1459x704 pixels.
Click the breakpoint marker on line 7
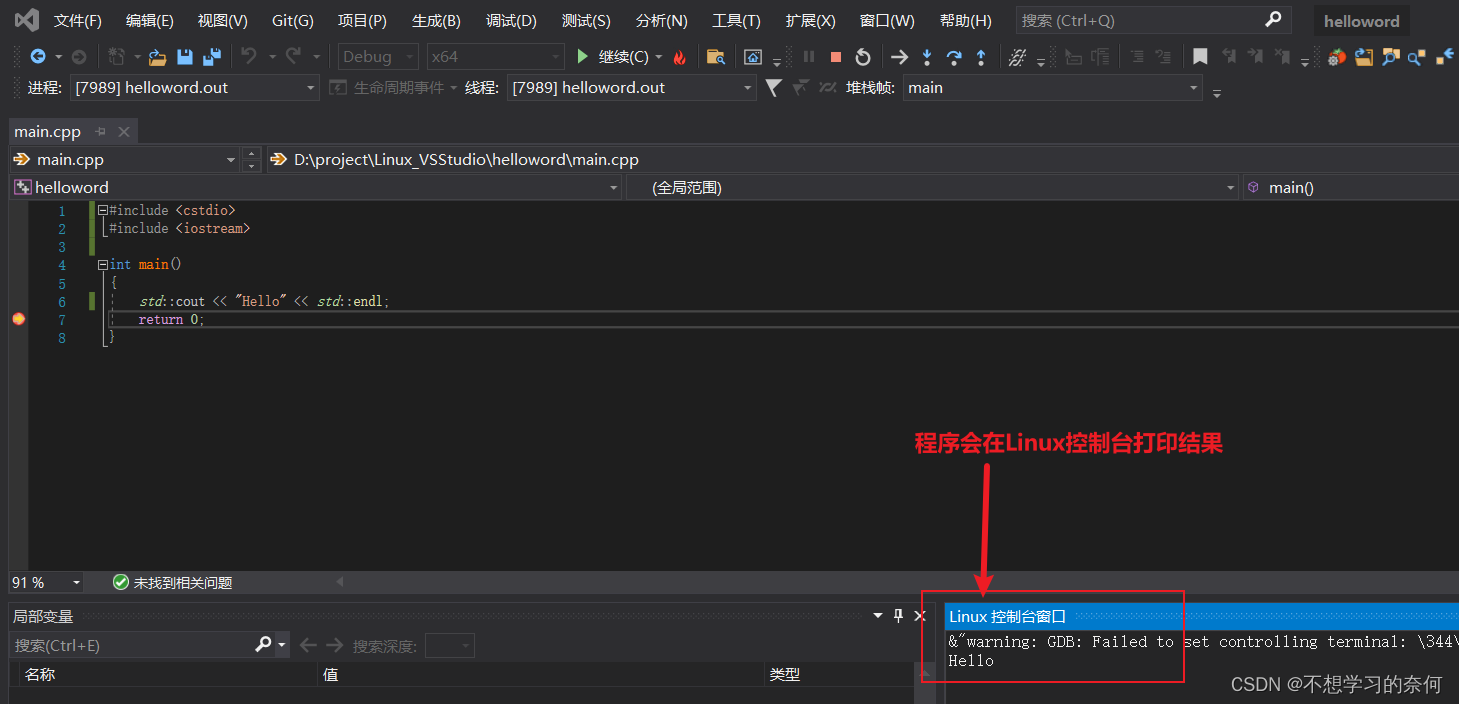pyautogui.click(x=18, y=319)
